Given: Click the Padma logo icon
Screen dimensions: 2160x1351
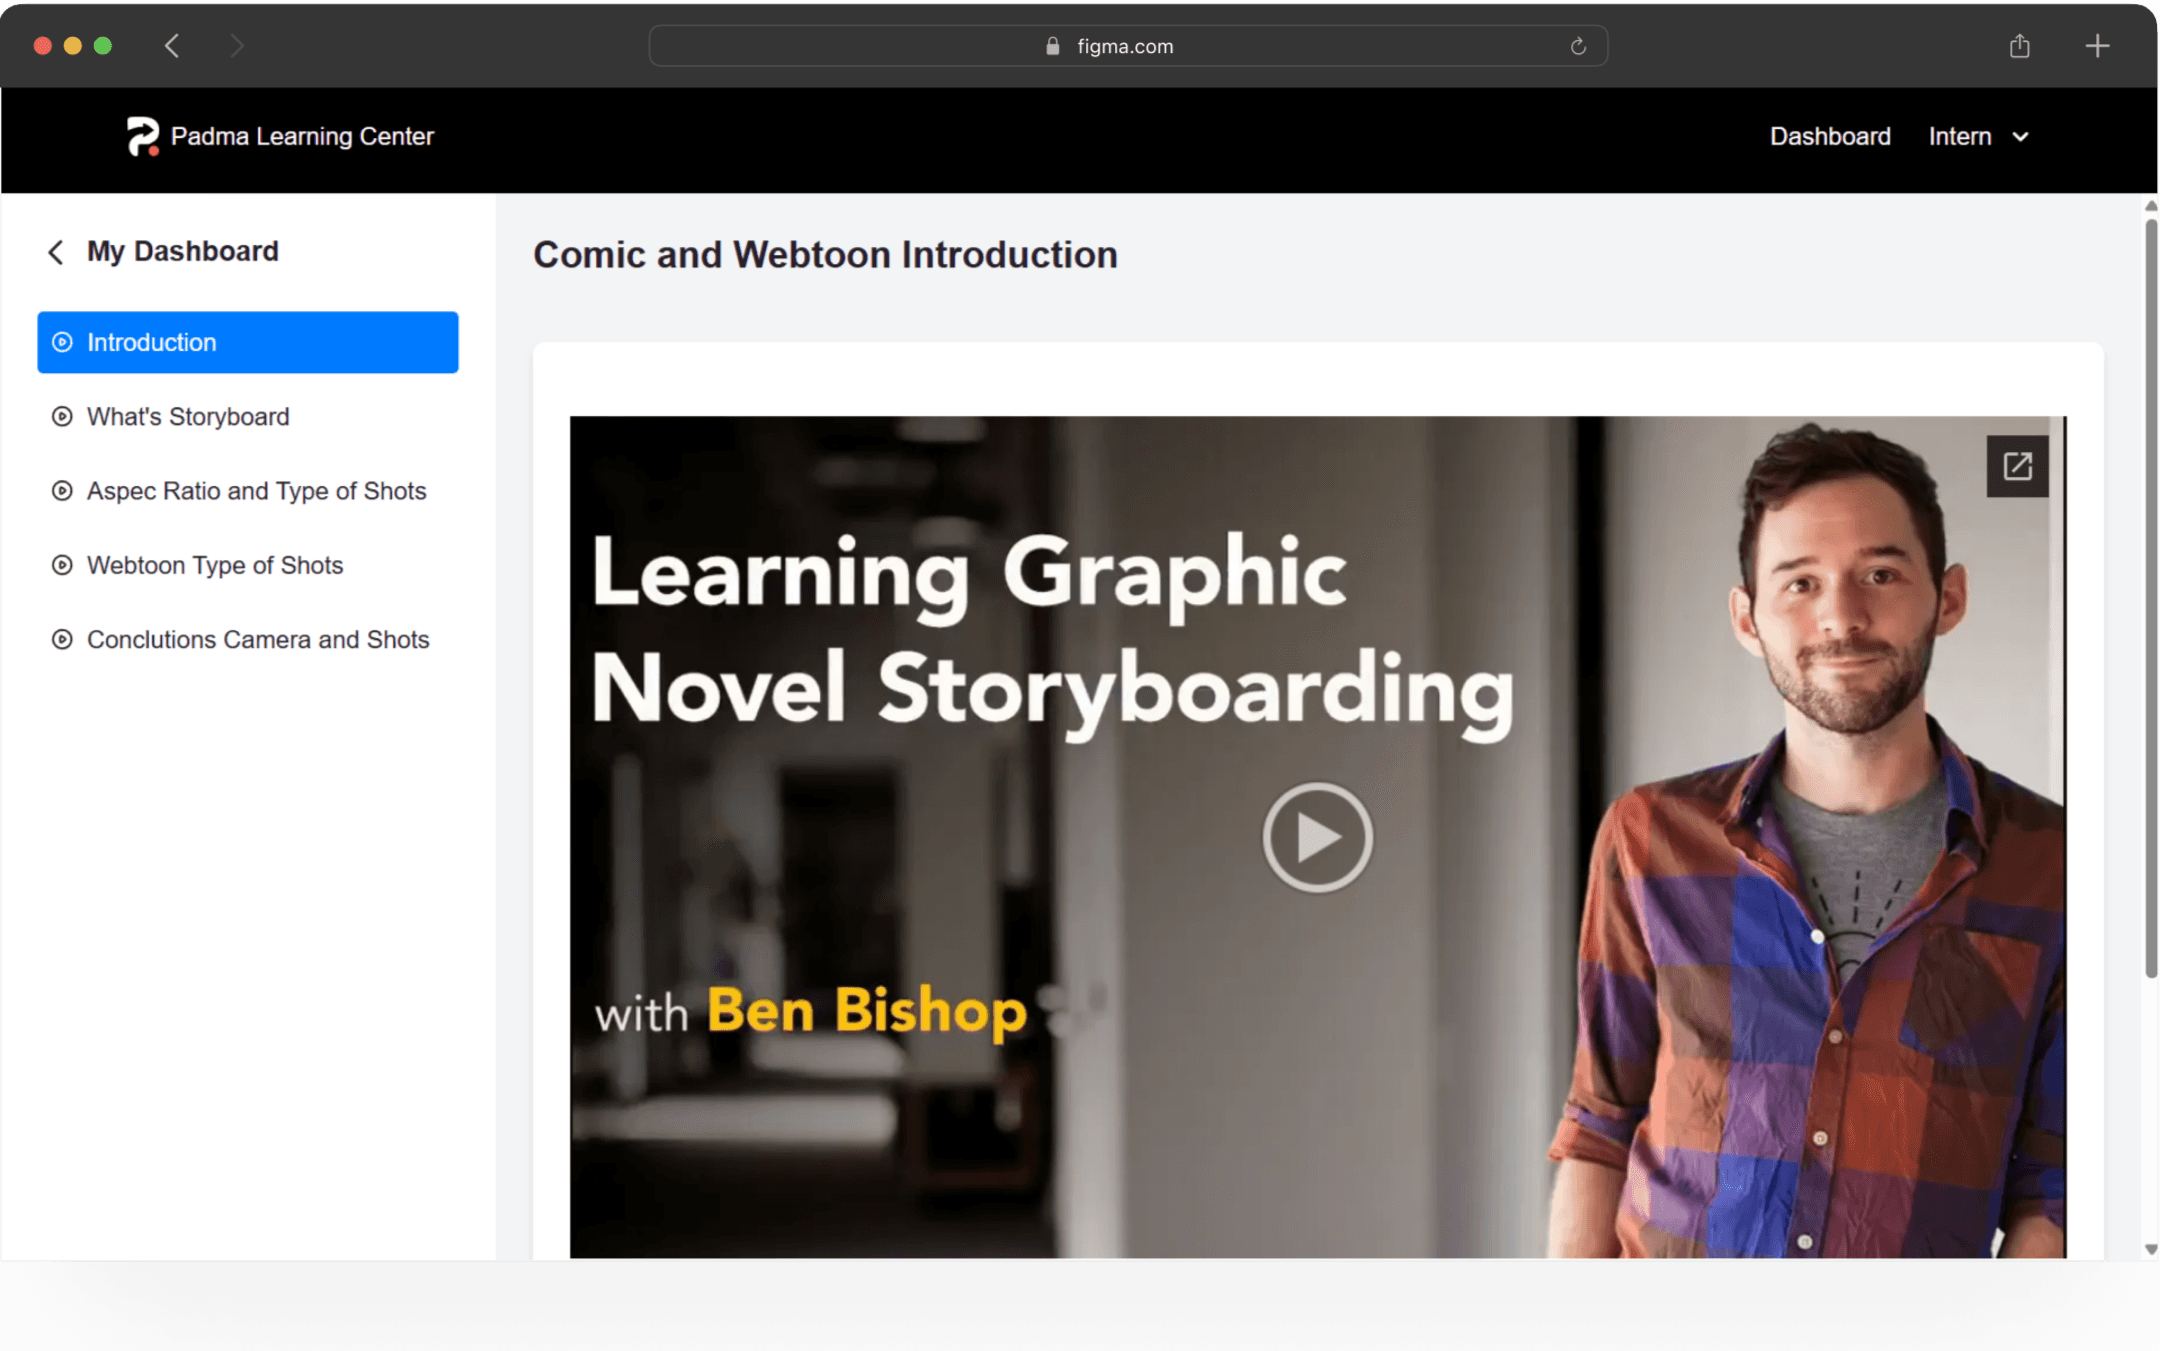Looking at the screenshot, I should pyautogui.click(x=142, y=137).
